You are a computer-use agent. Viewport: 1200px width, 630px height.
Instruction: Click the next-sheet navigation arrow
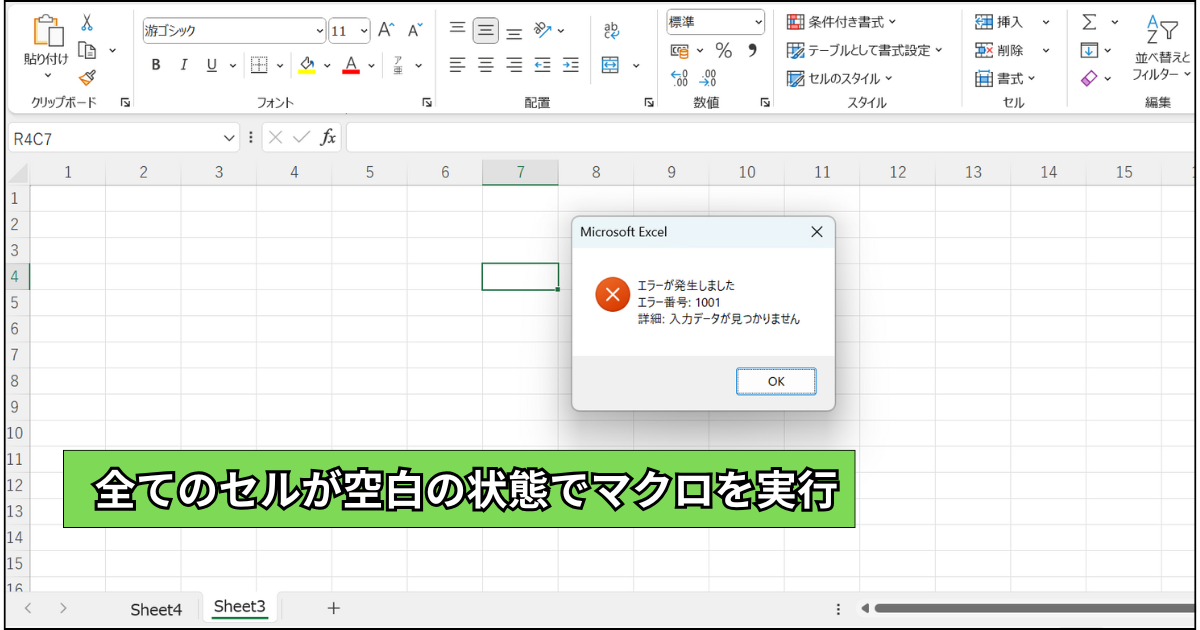tap(63, 607)
